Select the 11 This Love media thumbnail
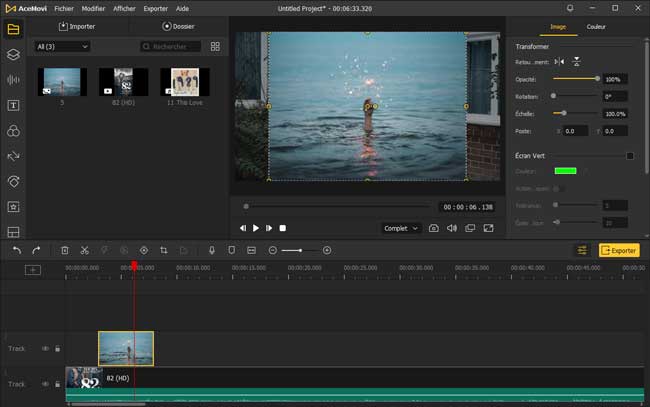 (183, 82)
